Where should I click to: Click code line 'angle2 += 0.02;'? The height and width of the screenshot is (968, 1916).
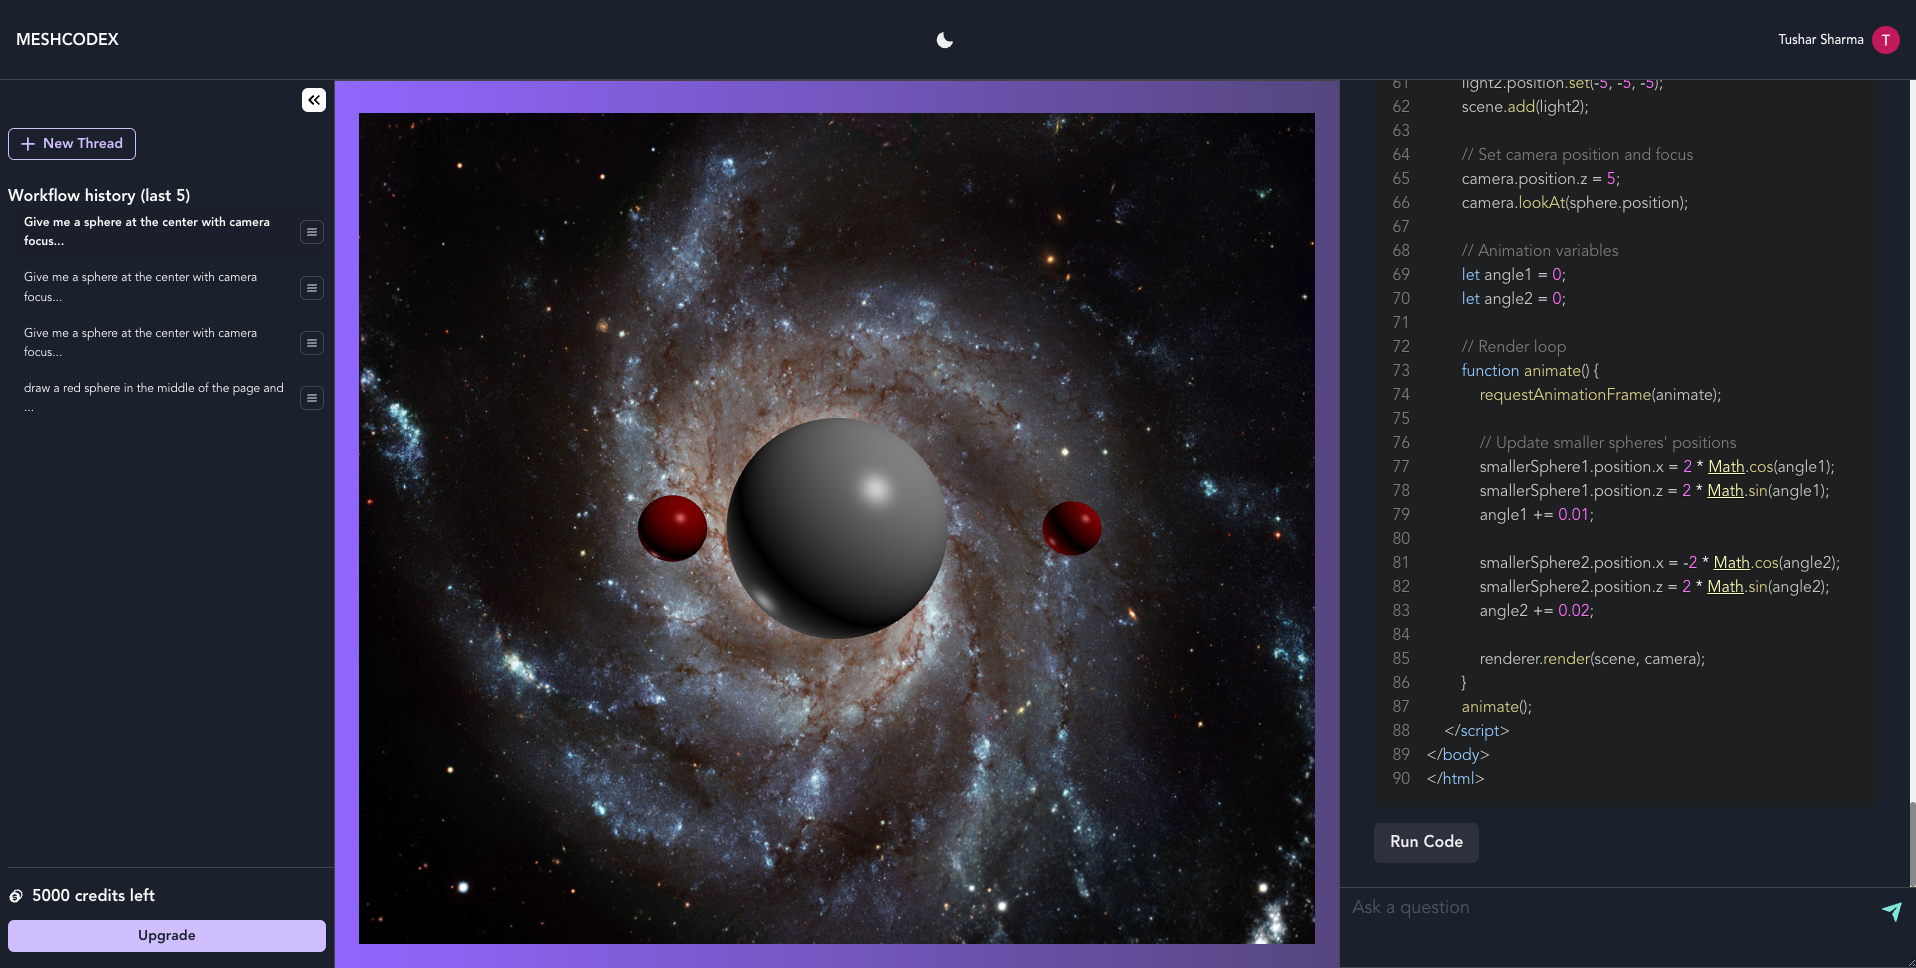click(1536, 611)
